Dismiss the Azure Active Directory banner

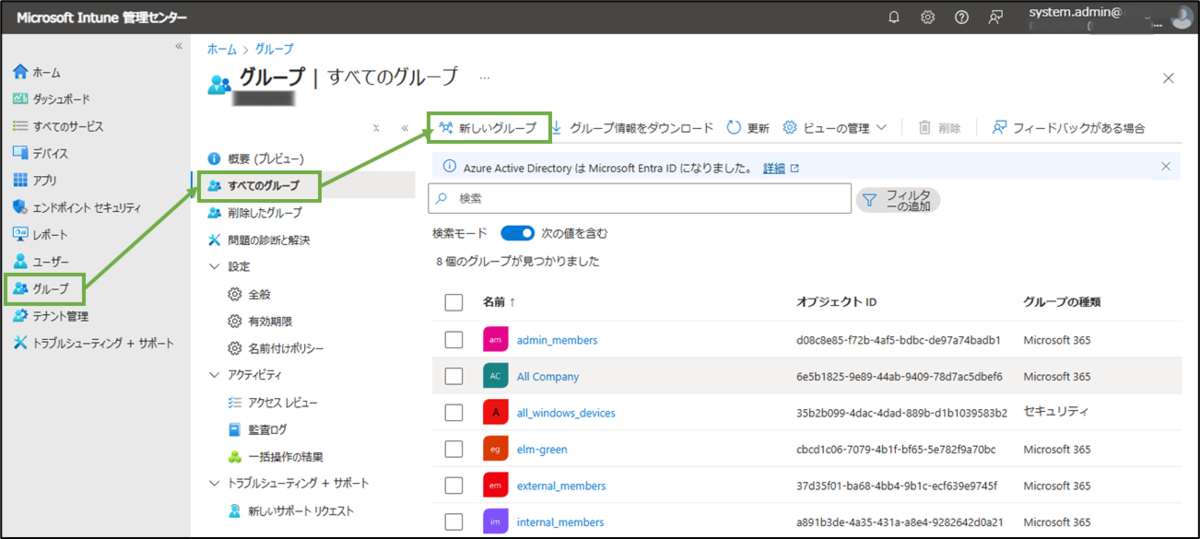pos(1165,166)
